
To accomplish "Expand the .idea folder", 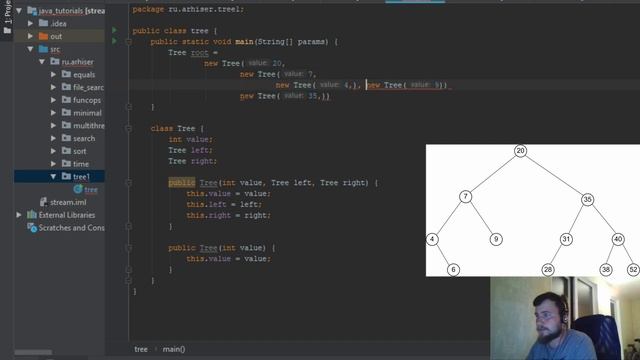I will (x=31, y=23).
